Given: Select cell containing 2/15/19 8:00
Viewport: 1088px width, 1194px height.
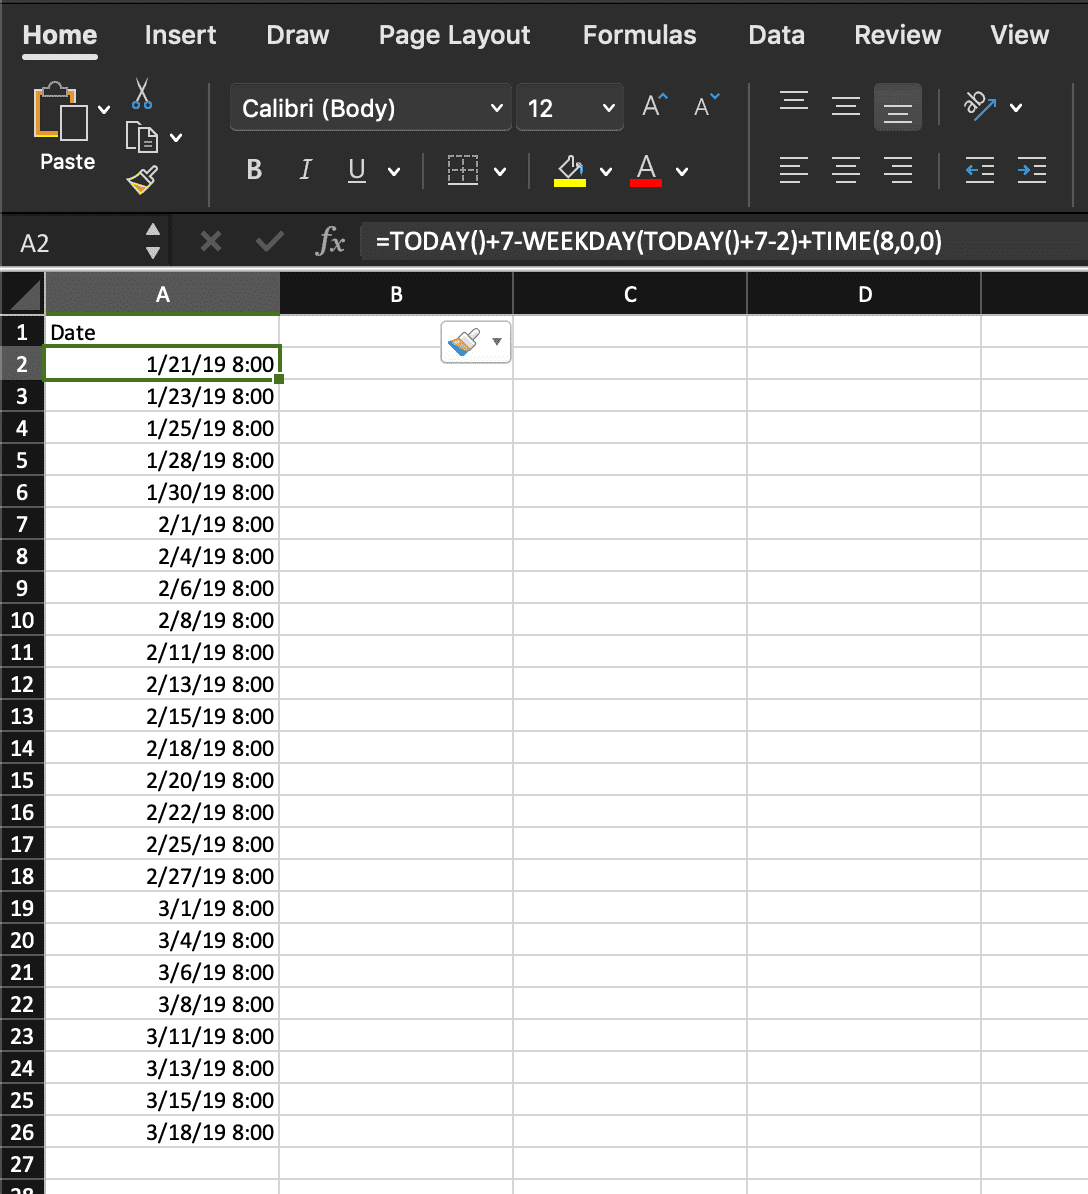Looking at the screenshot, I should click(x=162, y=716).
